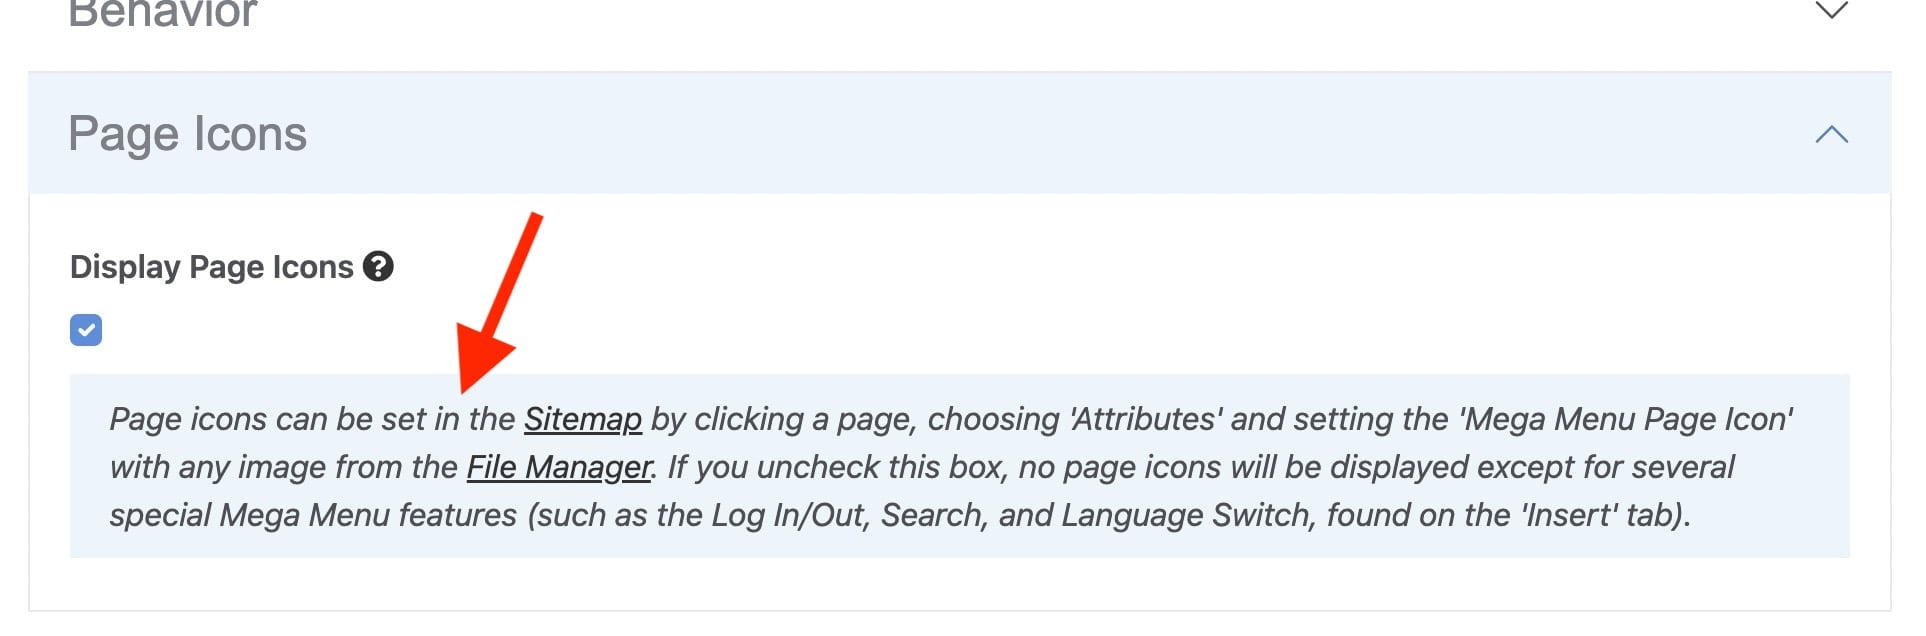Click the downward chevron icon beside Behavior

click(1831, 11)
